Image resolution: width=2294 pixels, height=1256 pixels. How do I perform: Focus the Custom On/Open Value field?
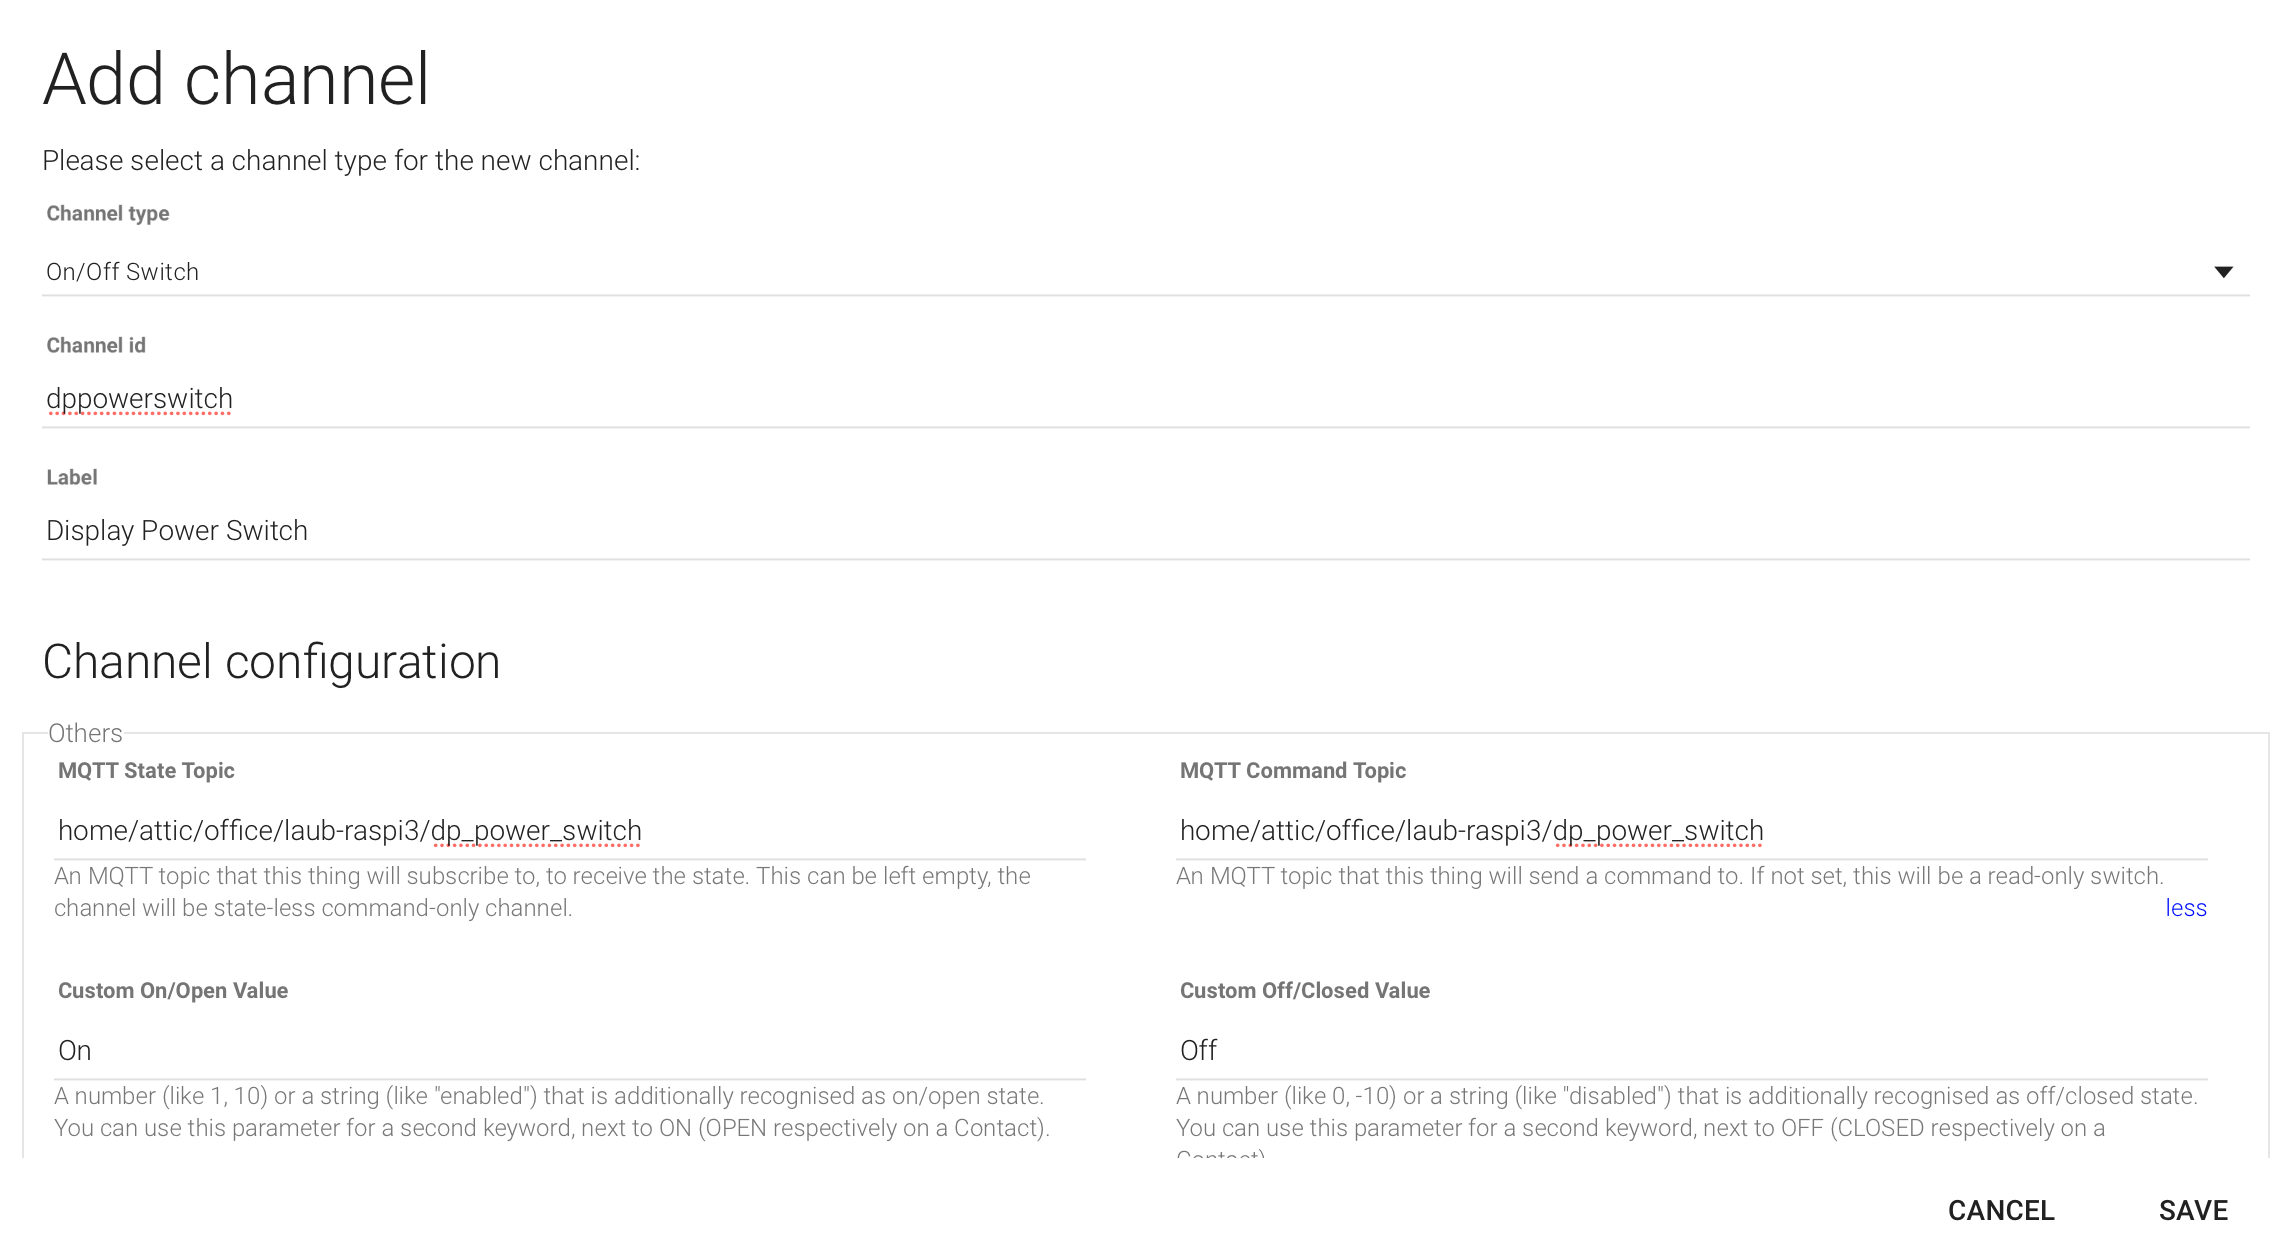[x=570, y=1051]
